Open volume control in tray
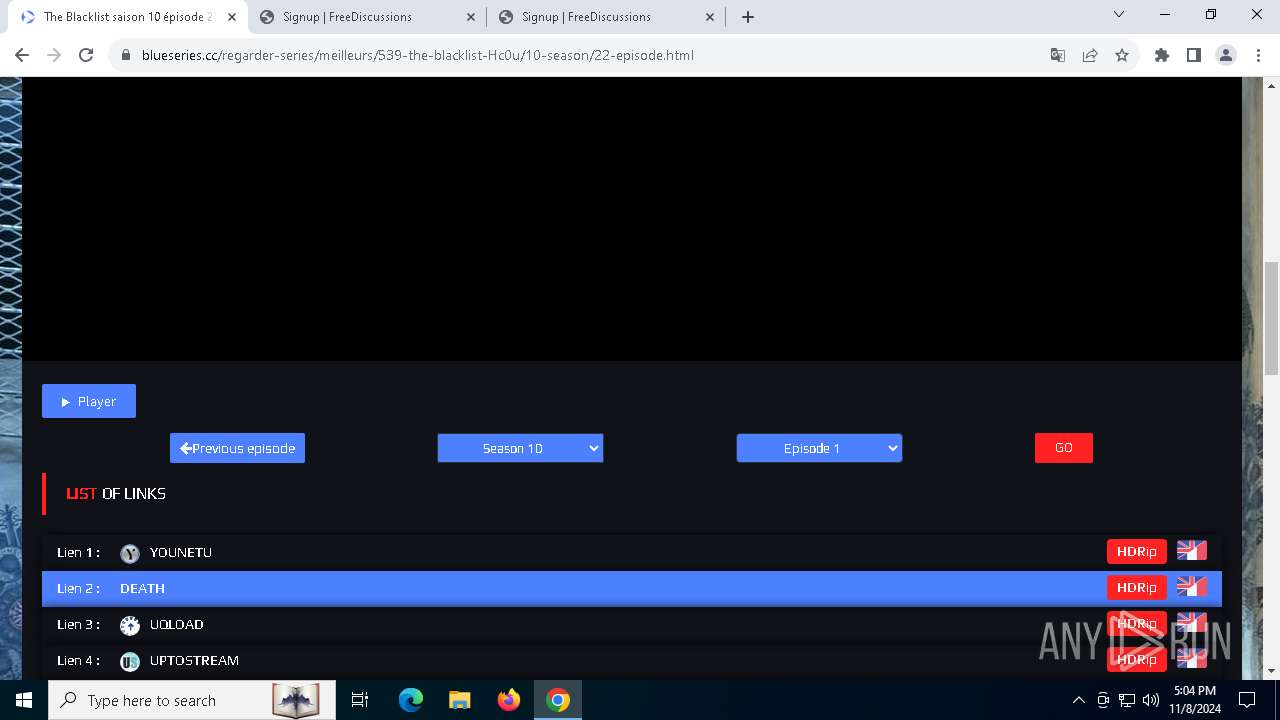 [x=1151, y=700]
